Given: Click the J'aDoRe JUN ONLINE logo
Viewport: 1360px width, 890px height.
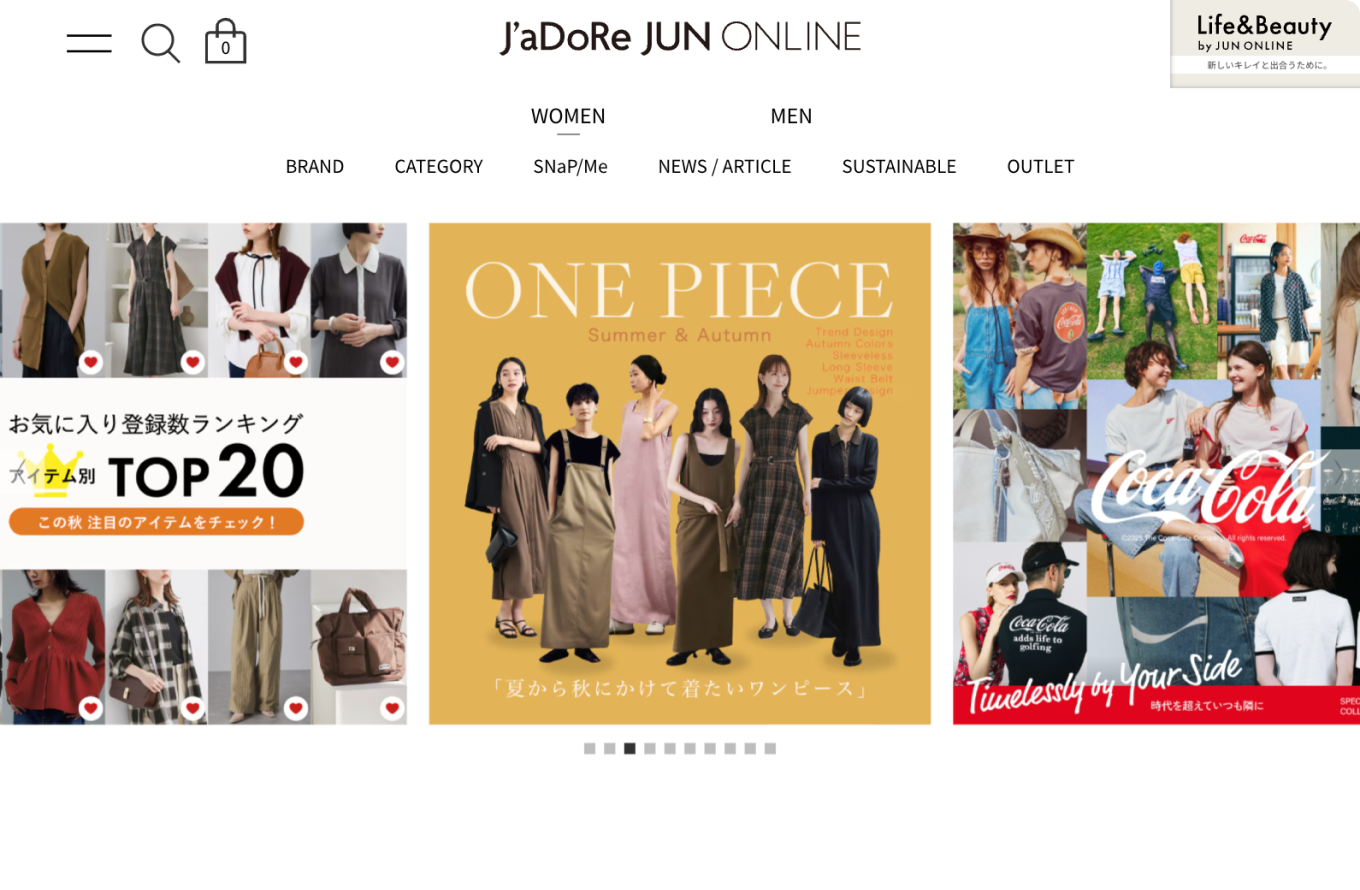Looking at the screenshot, I should (680, 37).
